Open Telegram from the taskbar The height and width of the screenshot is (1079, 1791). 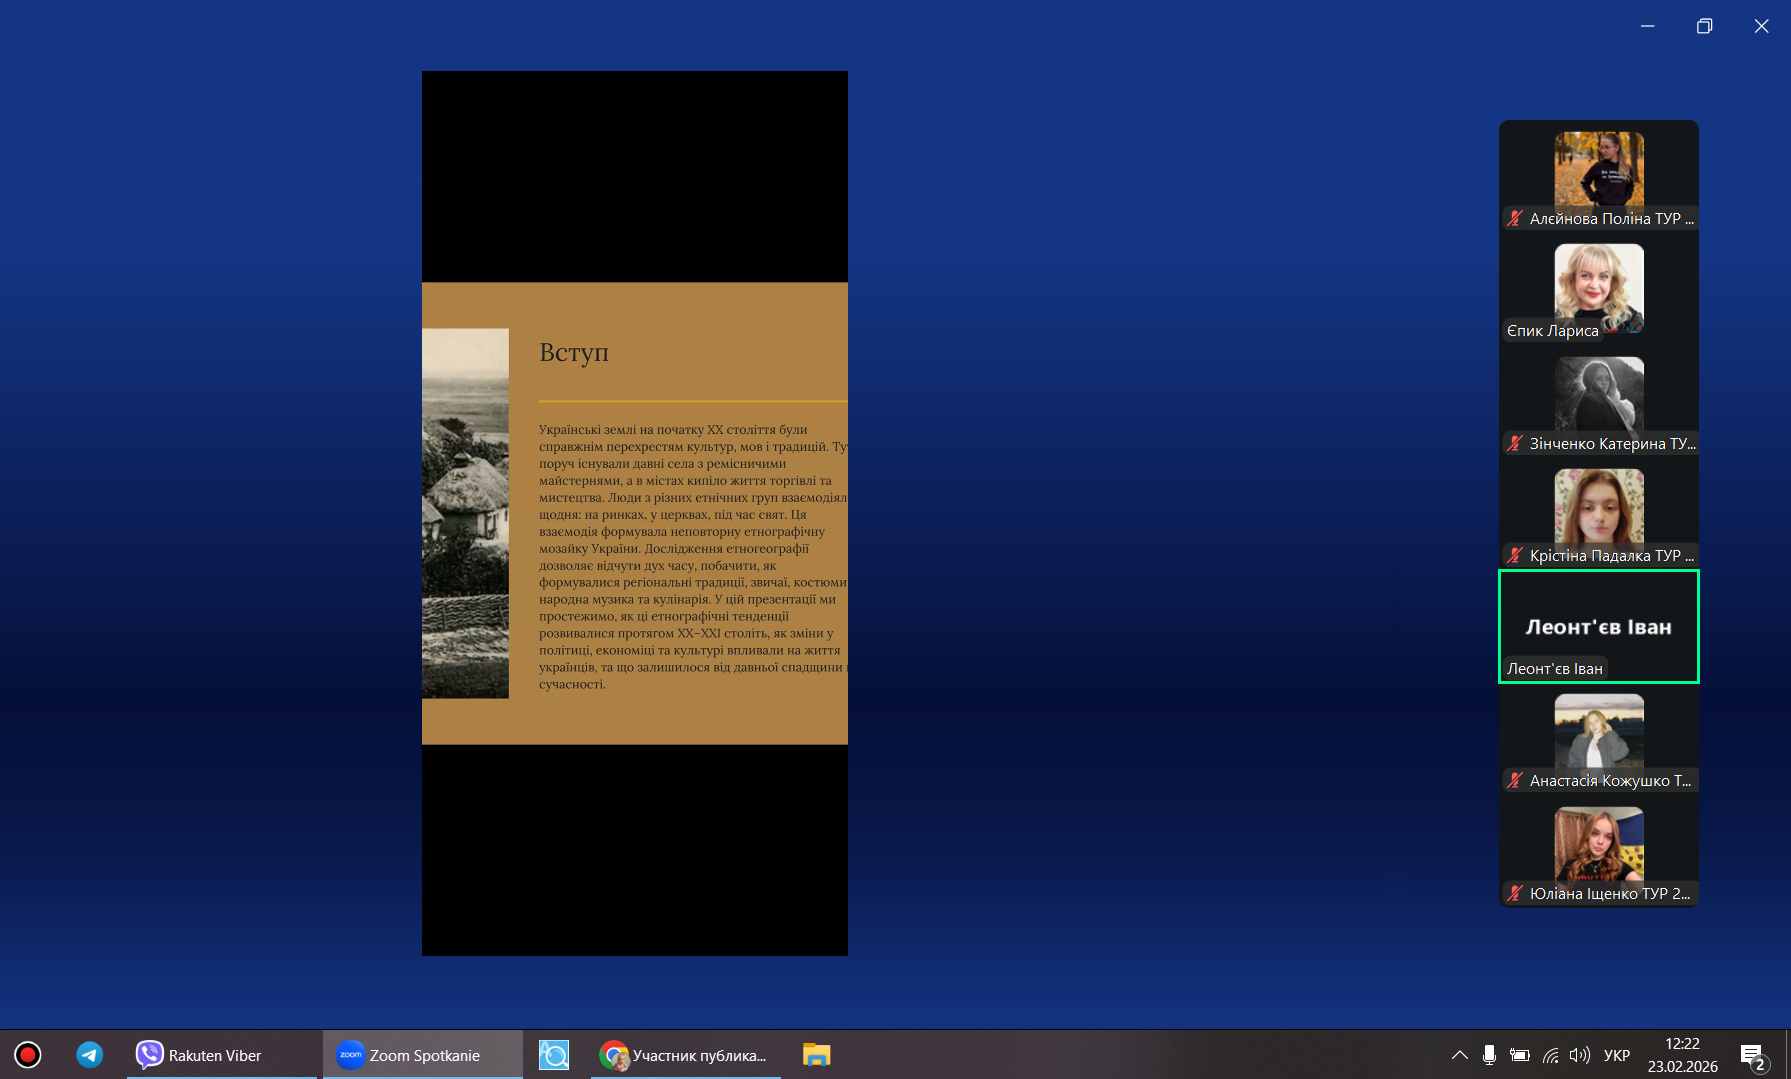90,1055
